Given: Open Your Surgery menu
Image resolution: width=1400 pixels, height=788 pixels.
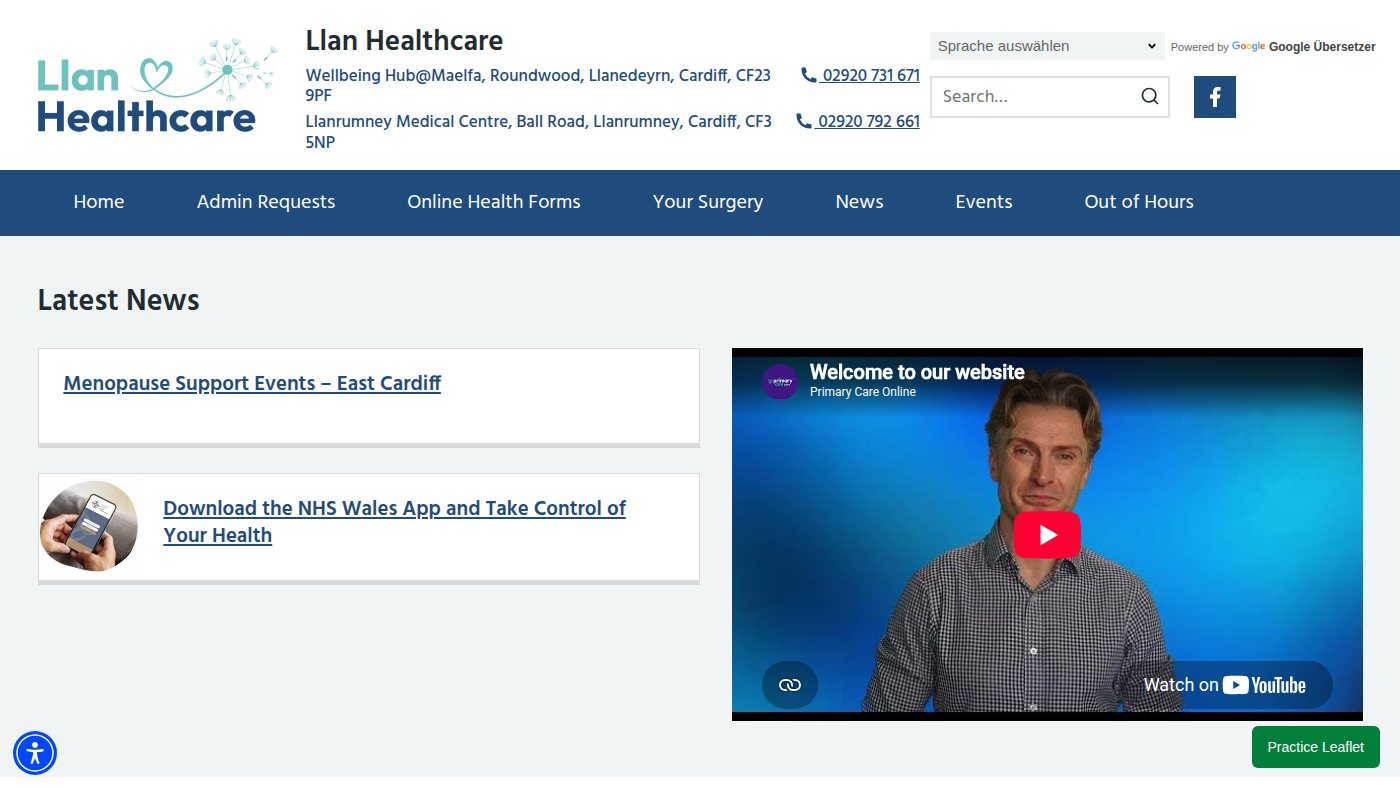Looking at the screenshot, I should (x=708, y=202).
